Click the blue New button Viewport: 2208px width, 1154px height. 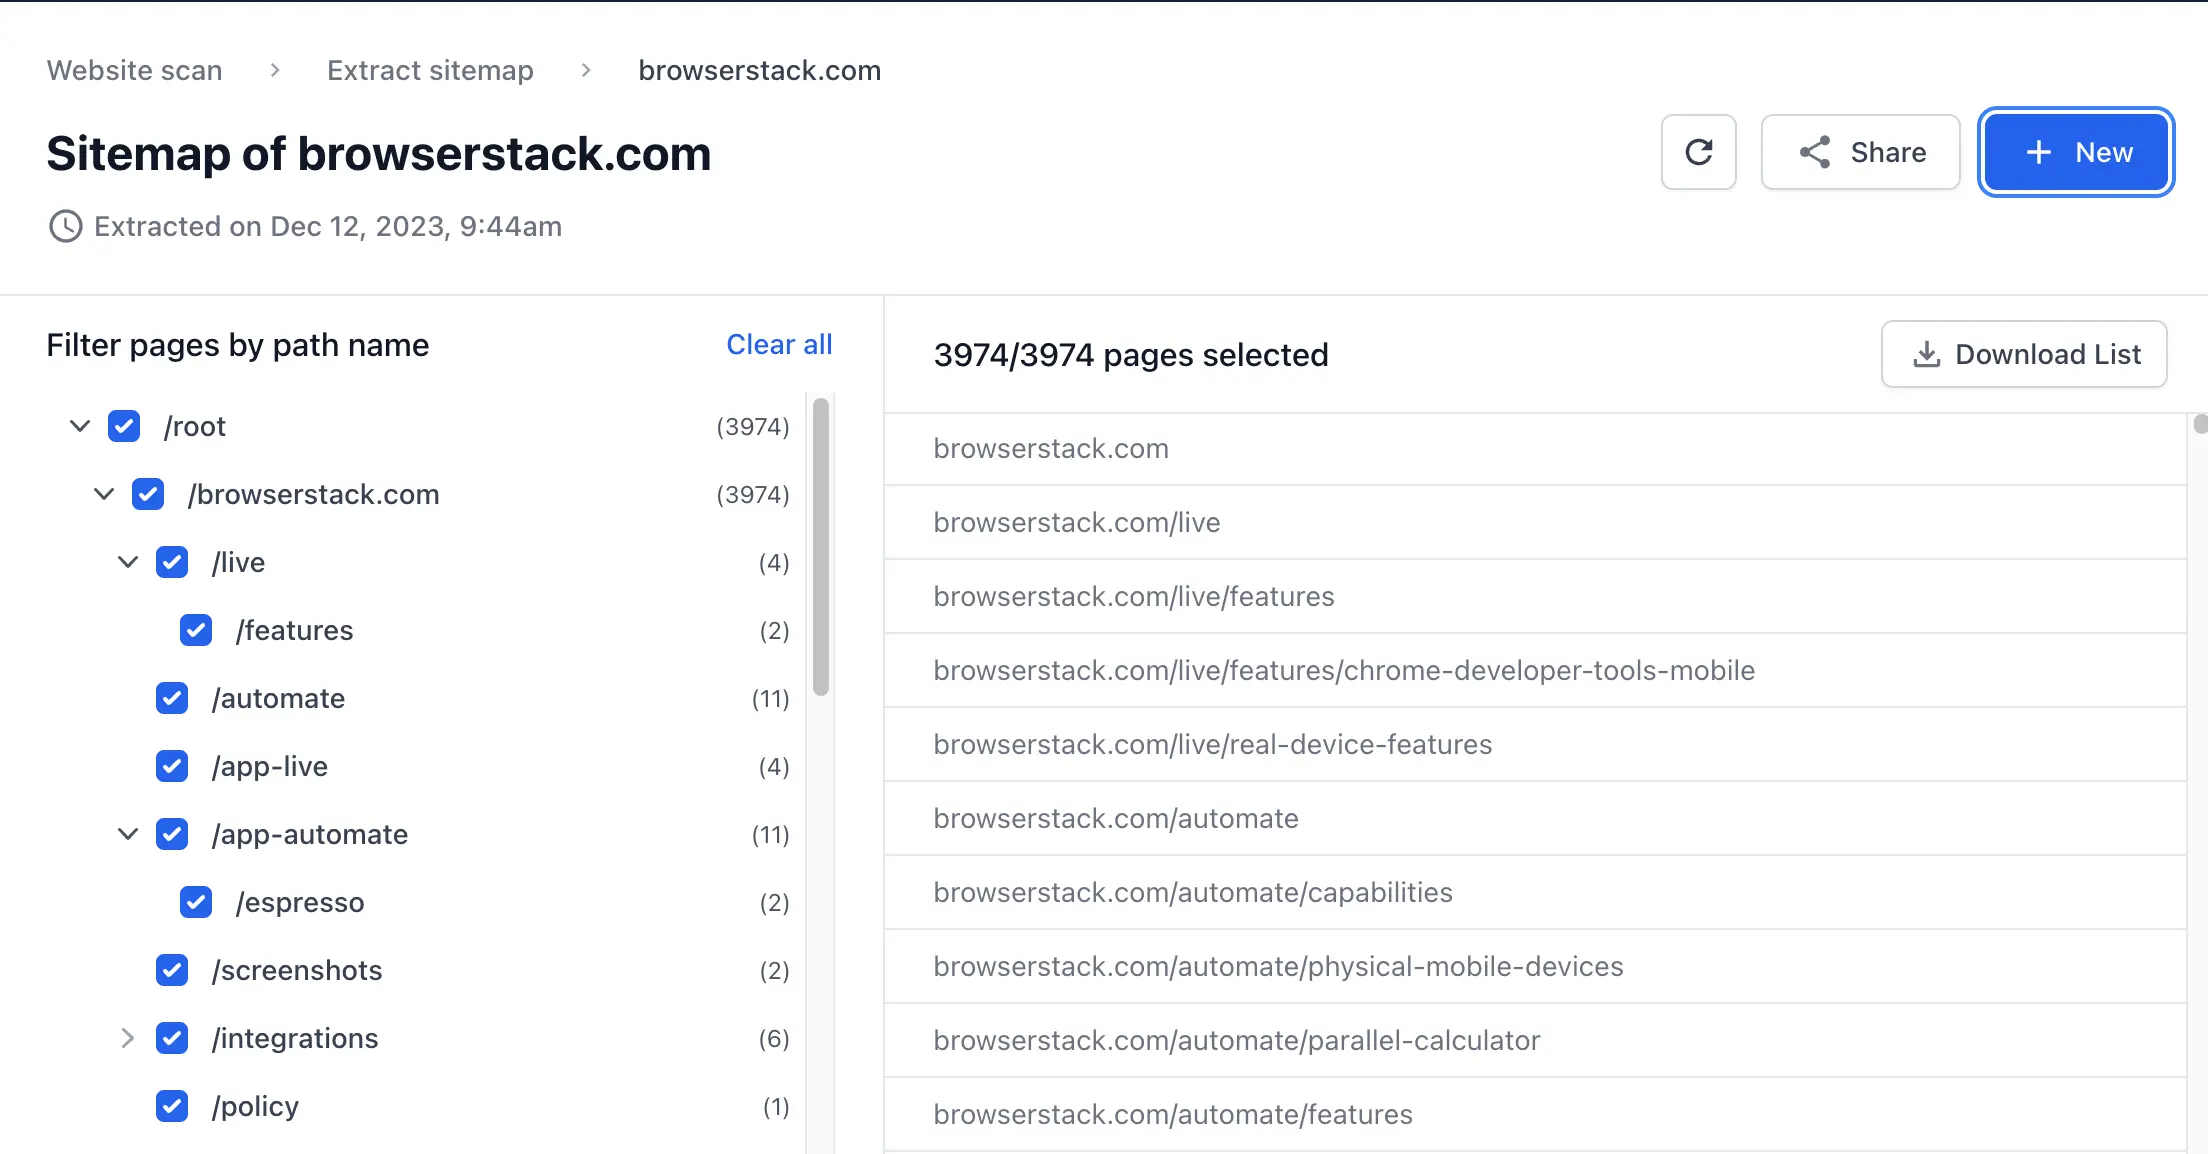click(x=2076, y=152)
